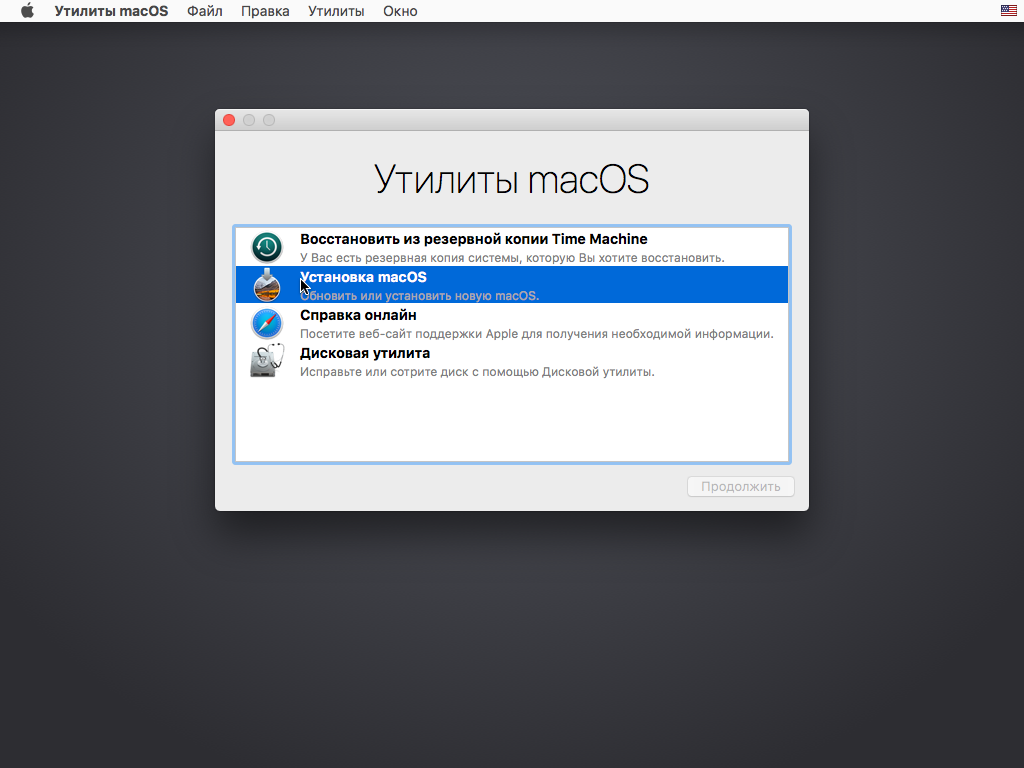The image size is (1024, 768).
Task: Click the Time Machine restore icon
Action: [x=267, y=247]
